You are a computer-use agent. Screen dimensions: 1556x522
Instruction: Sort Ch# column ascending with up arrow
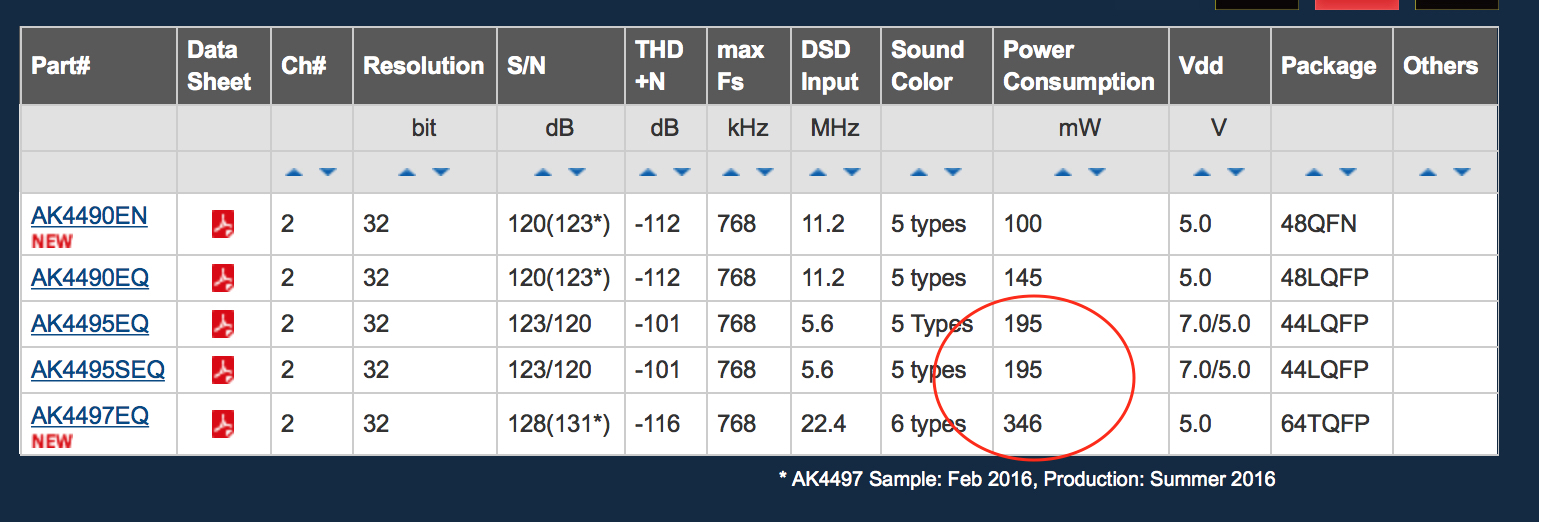[293, 172]
